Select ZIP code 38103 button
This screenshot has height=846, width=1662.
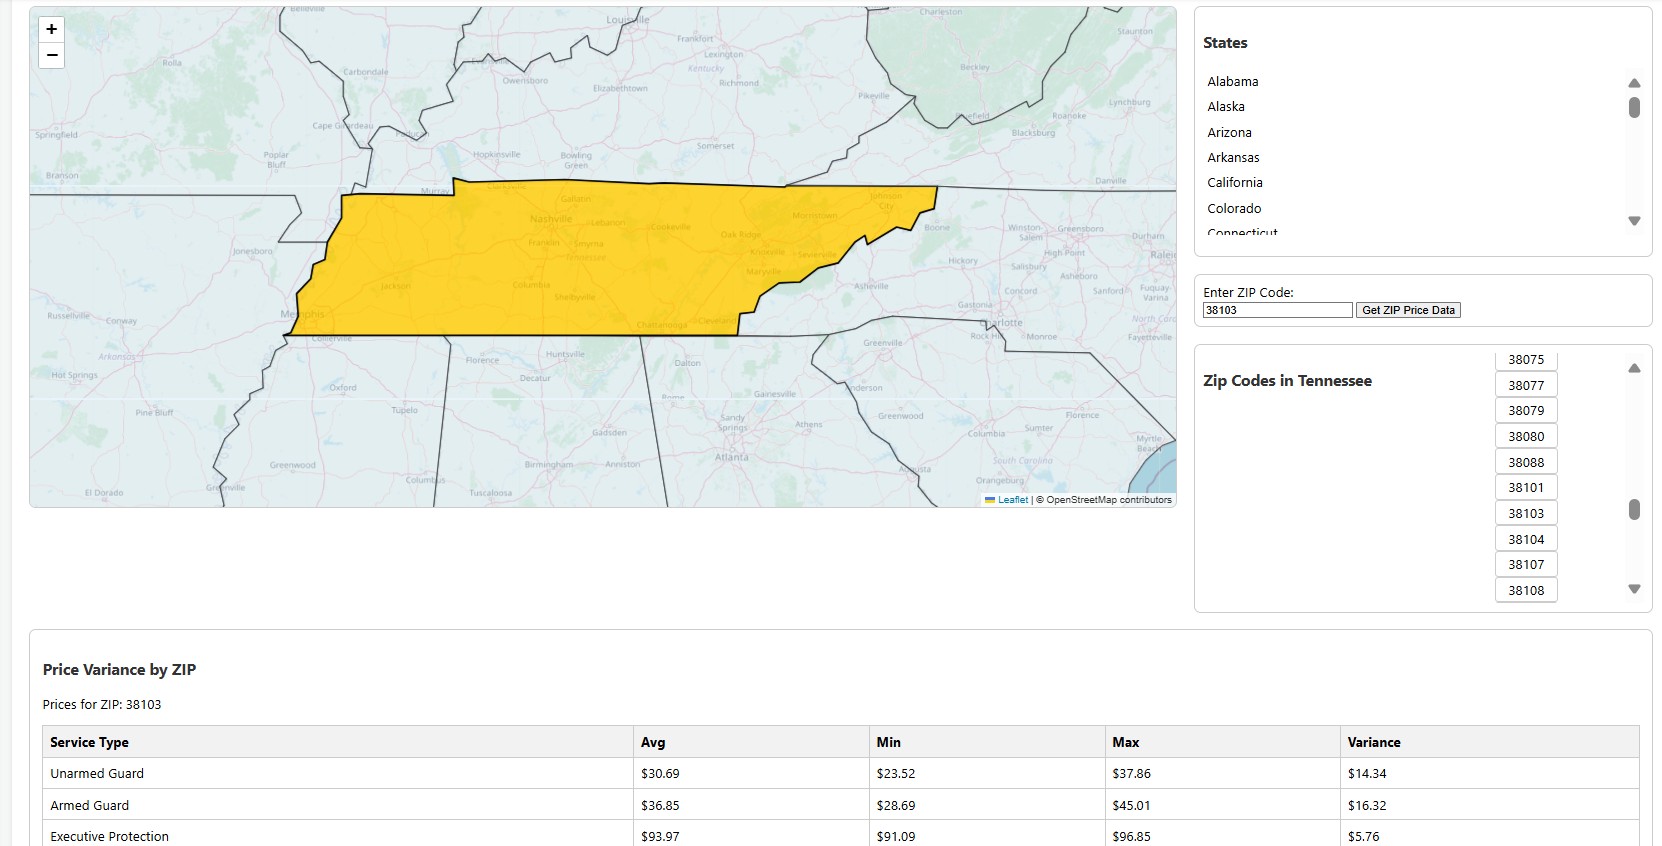tap(1526, 514)
